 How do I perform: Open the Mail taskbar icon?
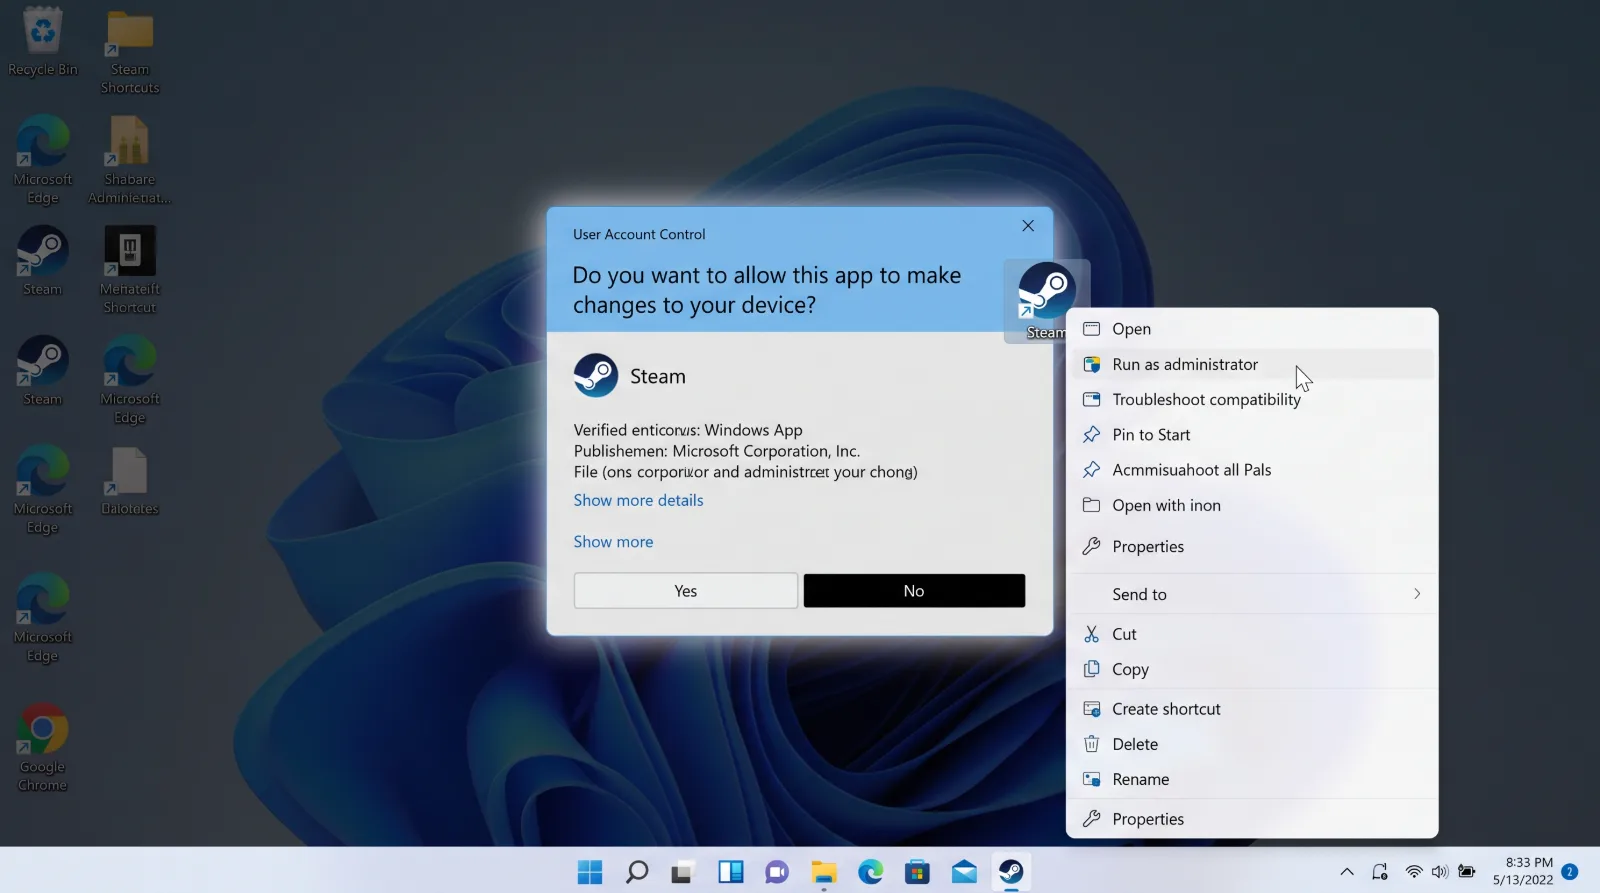(964, 872)
